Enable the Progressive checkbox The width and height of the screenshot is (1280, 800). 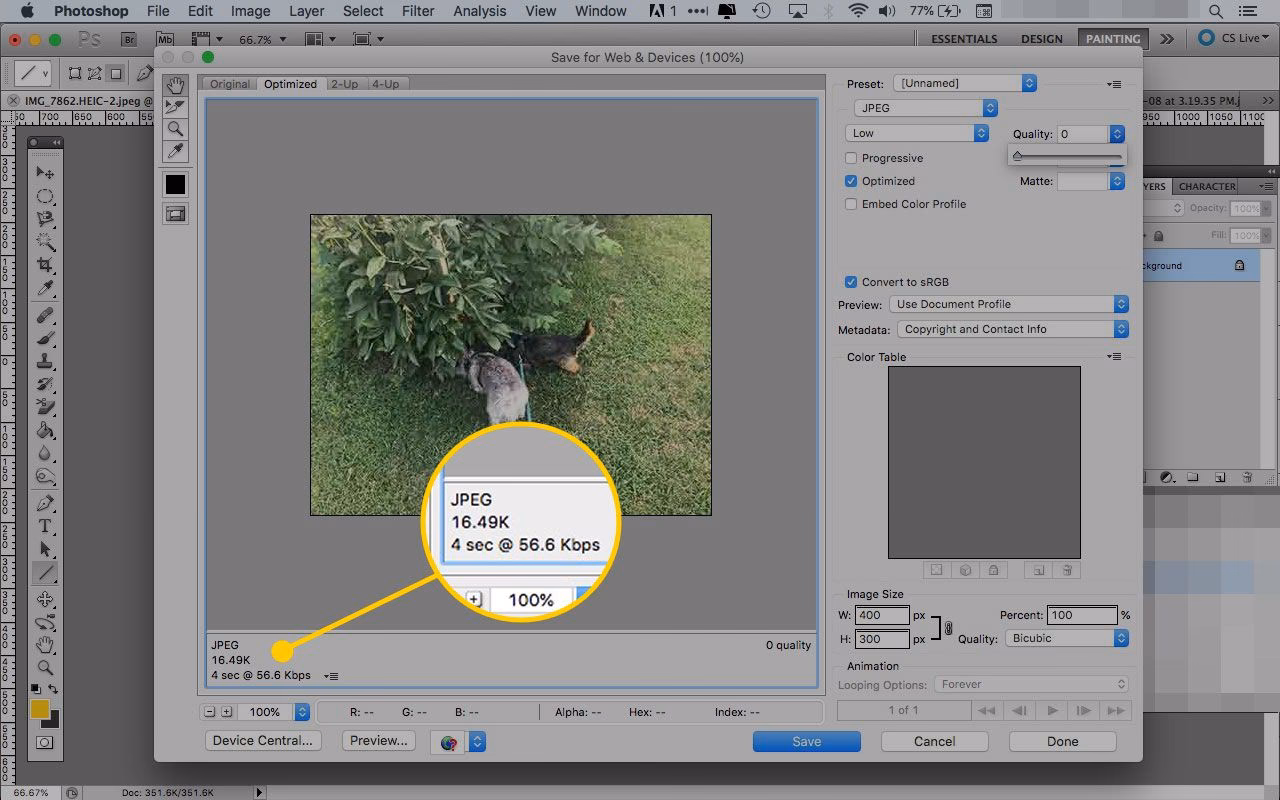851,158
